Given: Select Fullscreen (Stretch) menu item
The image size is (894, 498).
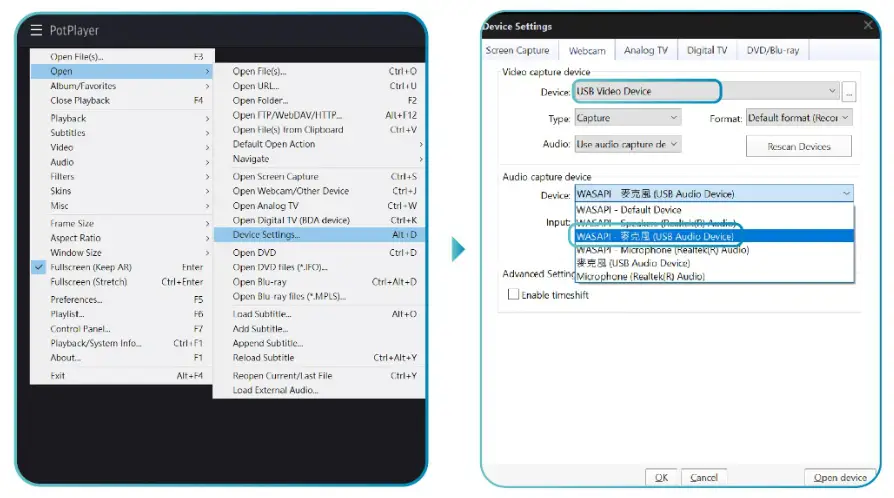Looking at the screenshot, I should point(122,282).
